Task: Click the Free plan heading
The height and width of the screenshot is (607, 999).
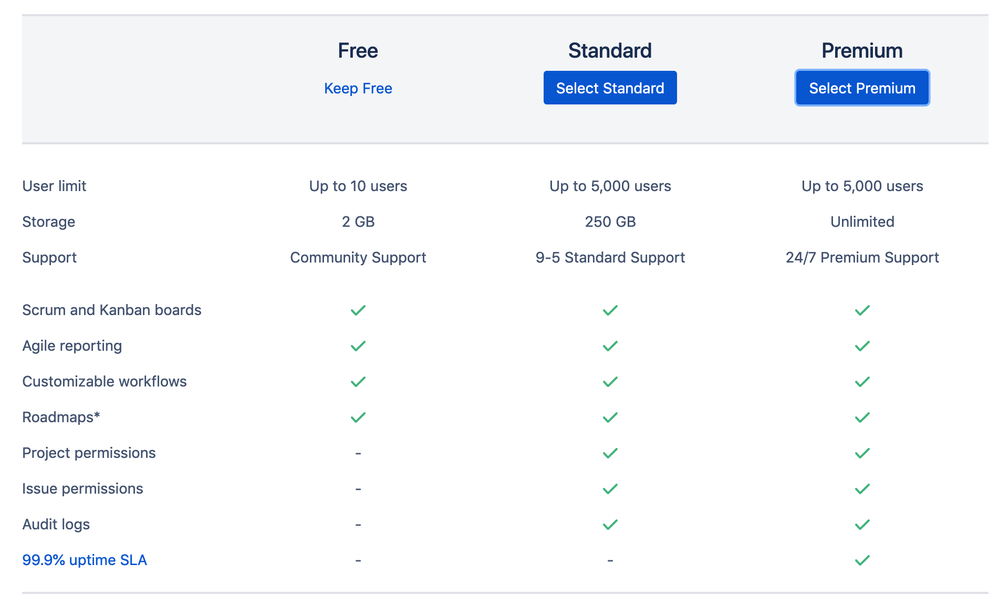Action: tap(358, 51)
